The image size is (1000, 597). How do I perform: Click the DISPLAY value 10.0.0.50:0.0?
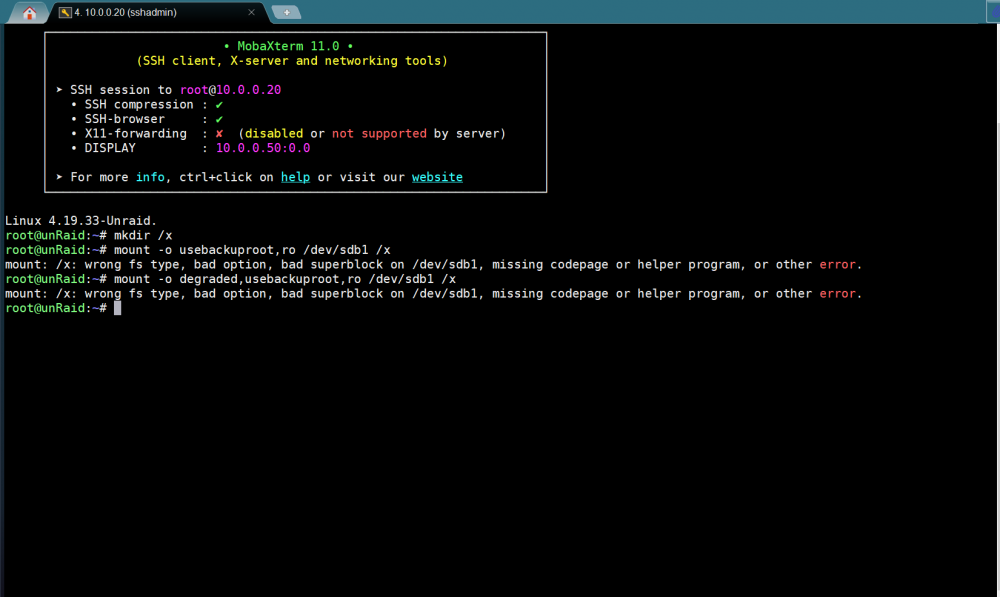click(x=263, y=148)
